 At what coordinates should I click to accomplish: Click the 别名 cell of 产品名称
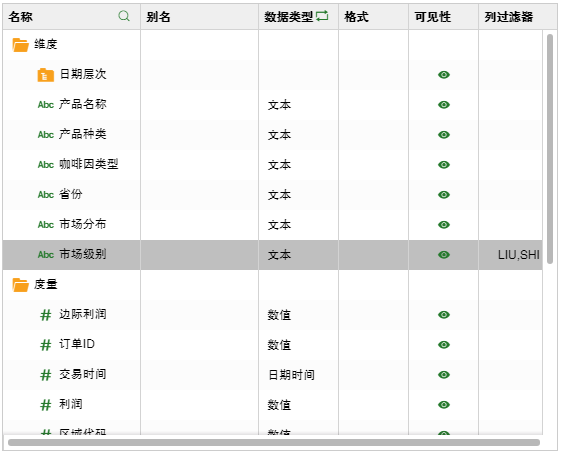pyautogui.click(x=199, y=105)
